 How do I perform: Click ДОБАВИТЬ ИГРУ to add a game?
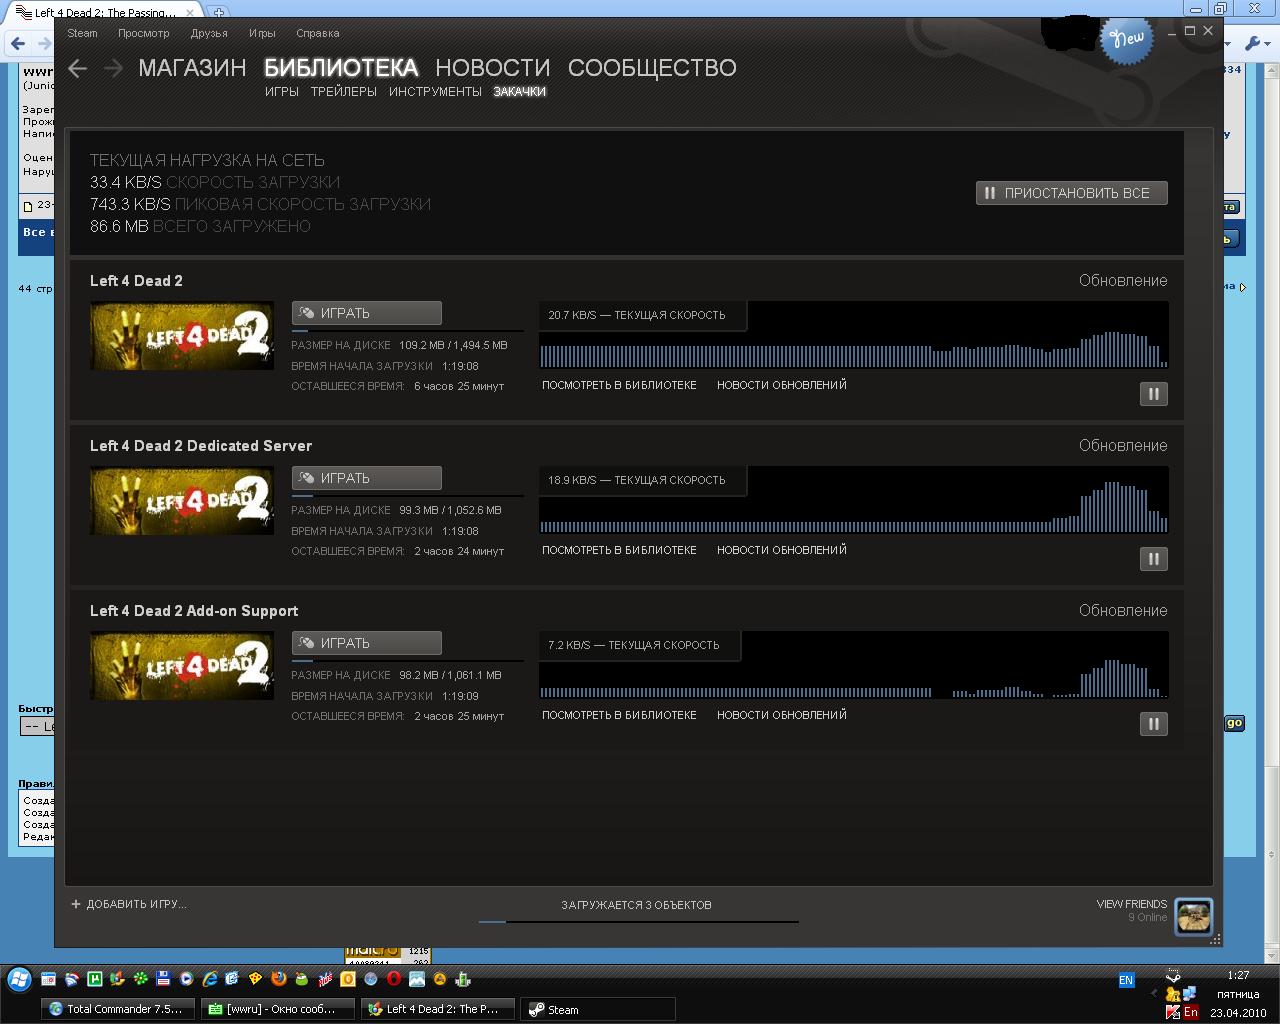[137, 904]
